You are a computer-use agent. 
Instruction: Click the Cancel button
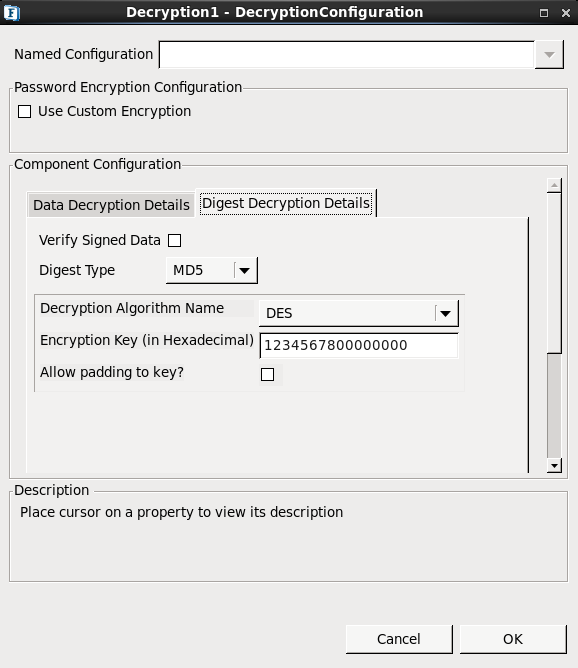(399, 639)
